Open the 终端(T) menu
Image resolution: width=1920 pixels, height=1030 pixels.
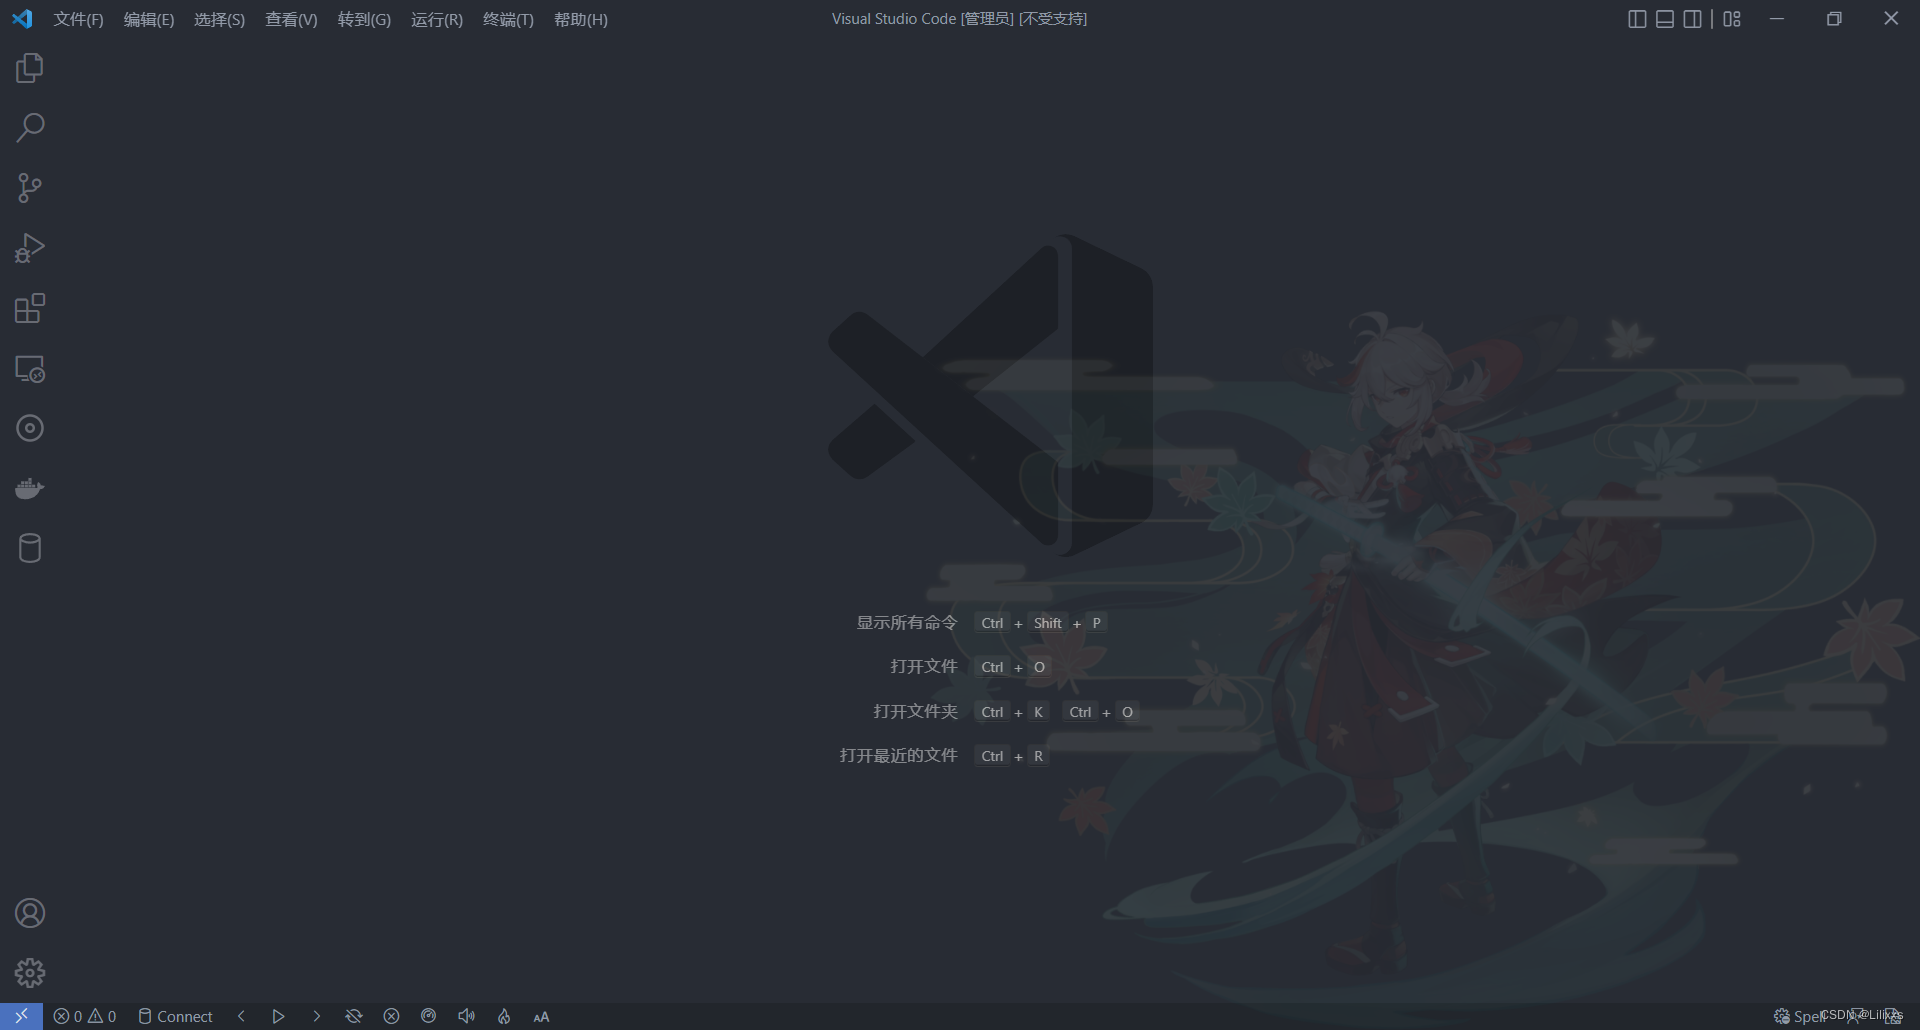pyautogui.click(x=507, y=19)
